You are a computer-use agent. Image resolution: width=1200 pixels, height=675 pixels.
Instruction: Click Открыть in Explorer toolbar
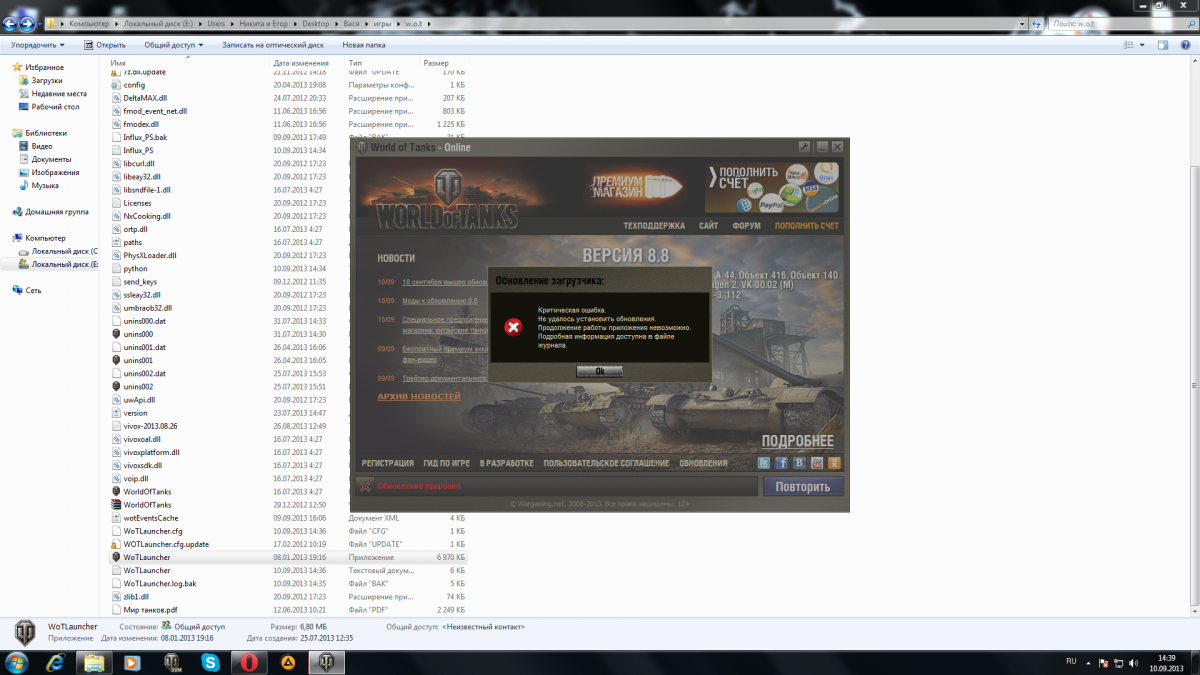[x=105, y=45]
